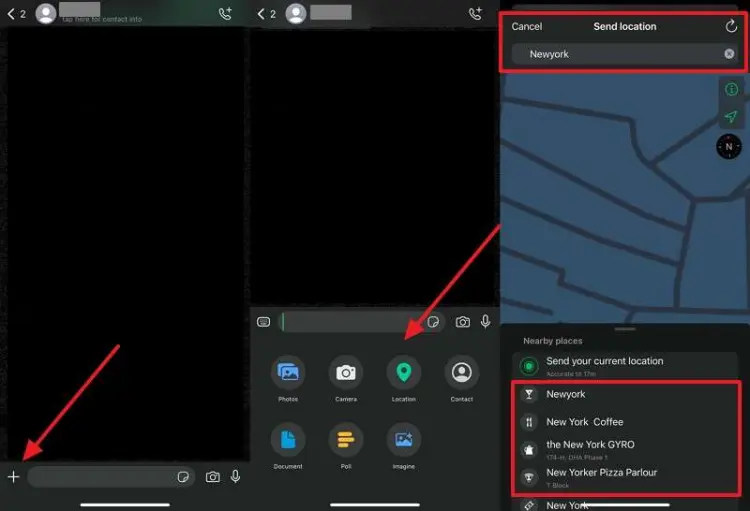Select New York Coffee place
The height and width of the screenshot is (511, 750).
click(x=626, y=422)
